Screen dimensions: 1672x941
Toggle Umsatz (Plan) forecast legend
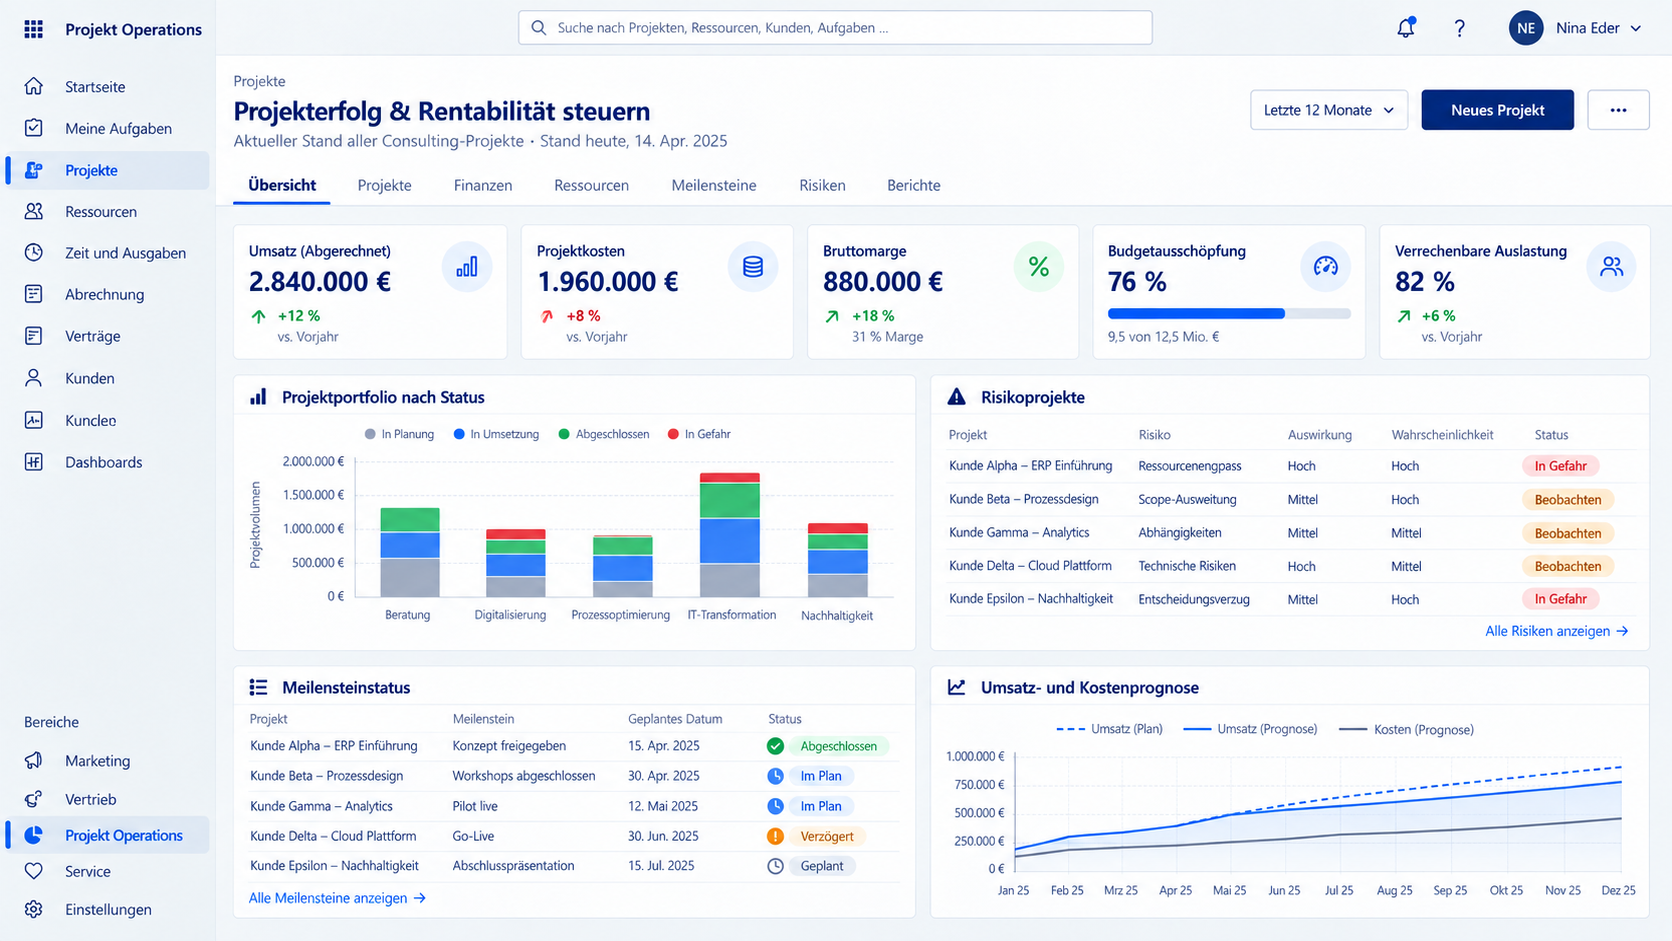click(x=1109, y=729)
